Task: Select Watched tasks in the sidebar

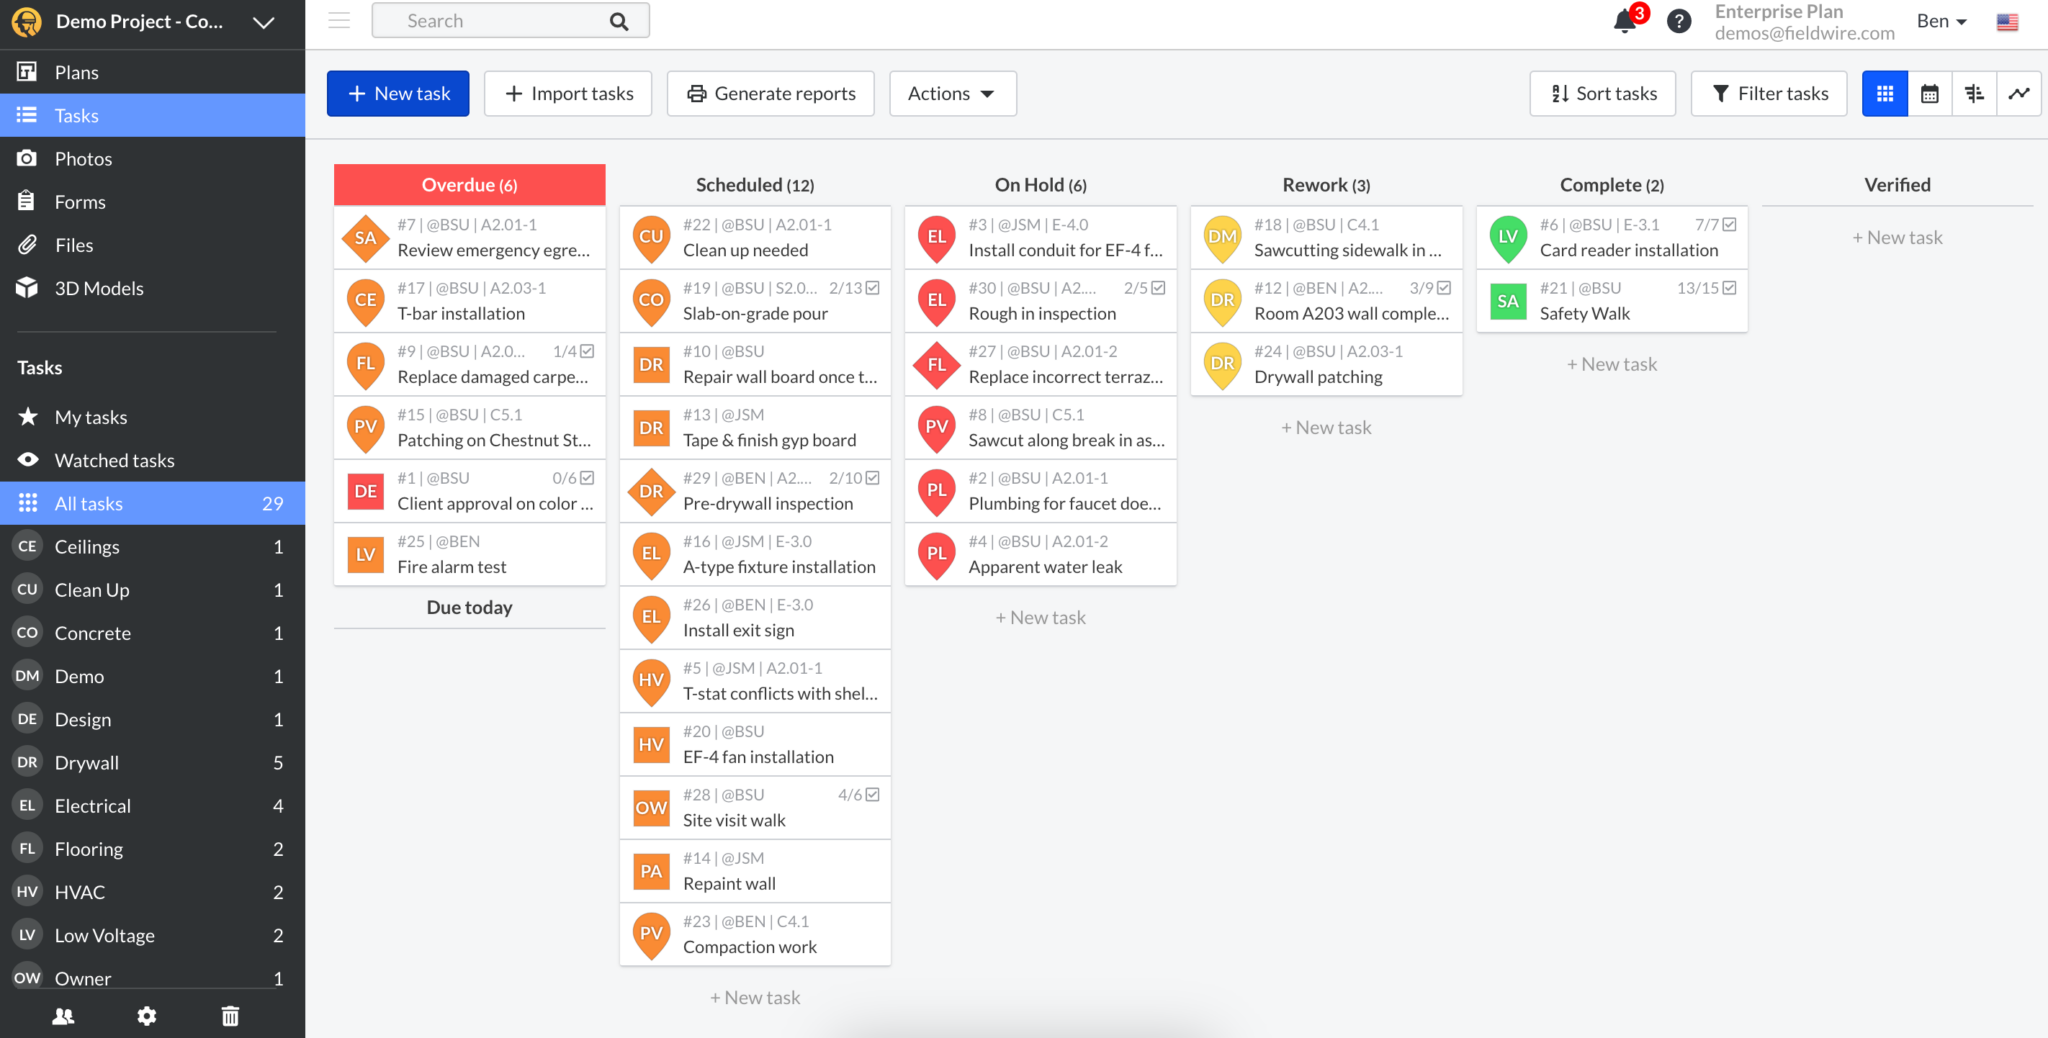Action: click(x=114, y=460)
